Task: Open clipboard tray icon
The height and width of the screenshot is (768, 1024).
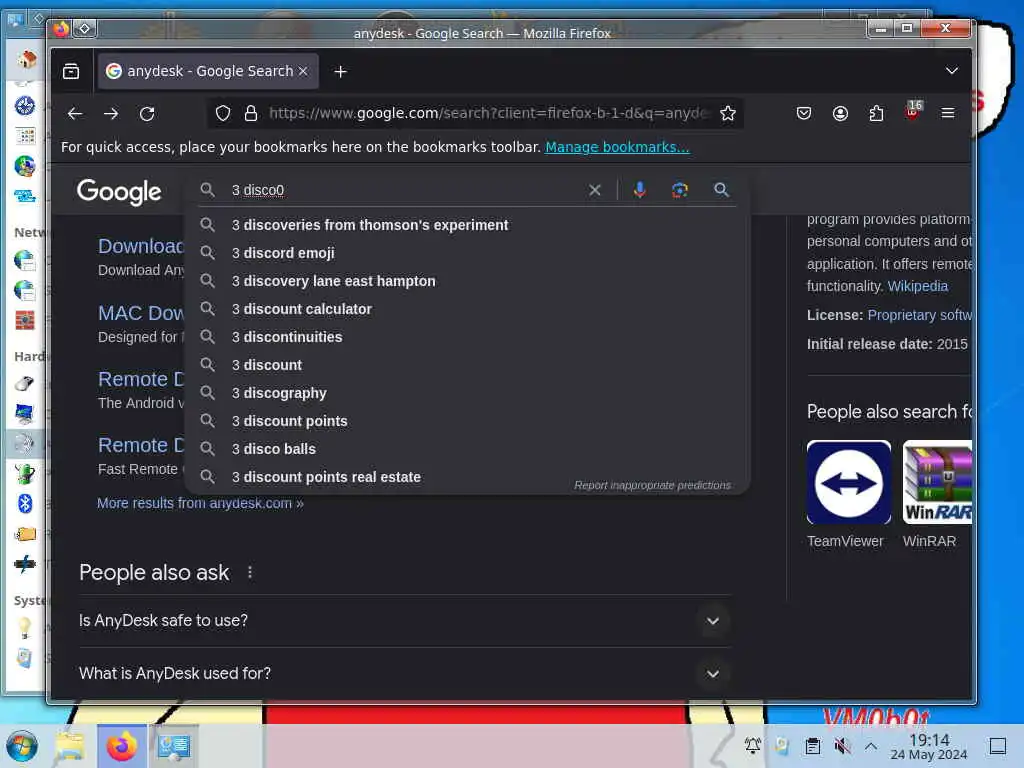Action: point(812,745)
